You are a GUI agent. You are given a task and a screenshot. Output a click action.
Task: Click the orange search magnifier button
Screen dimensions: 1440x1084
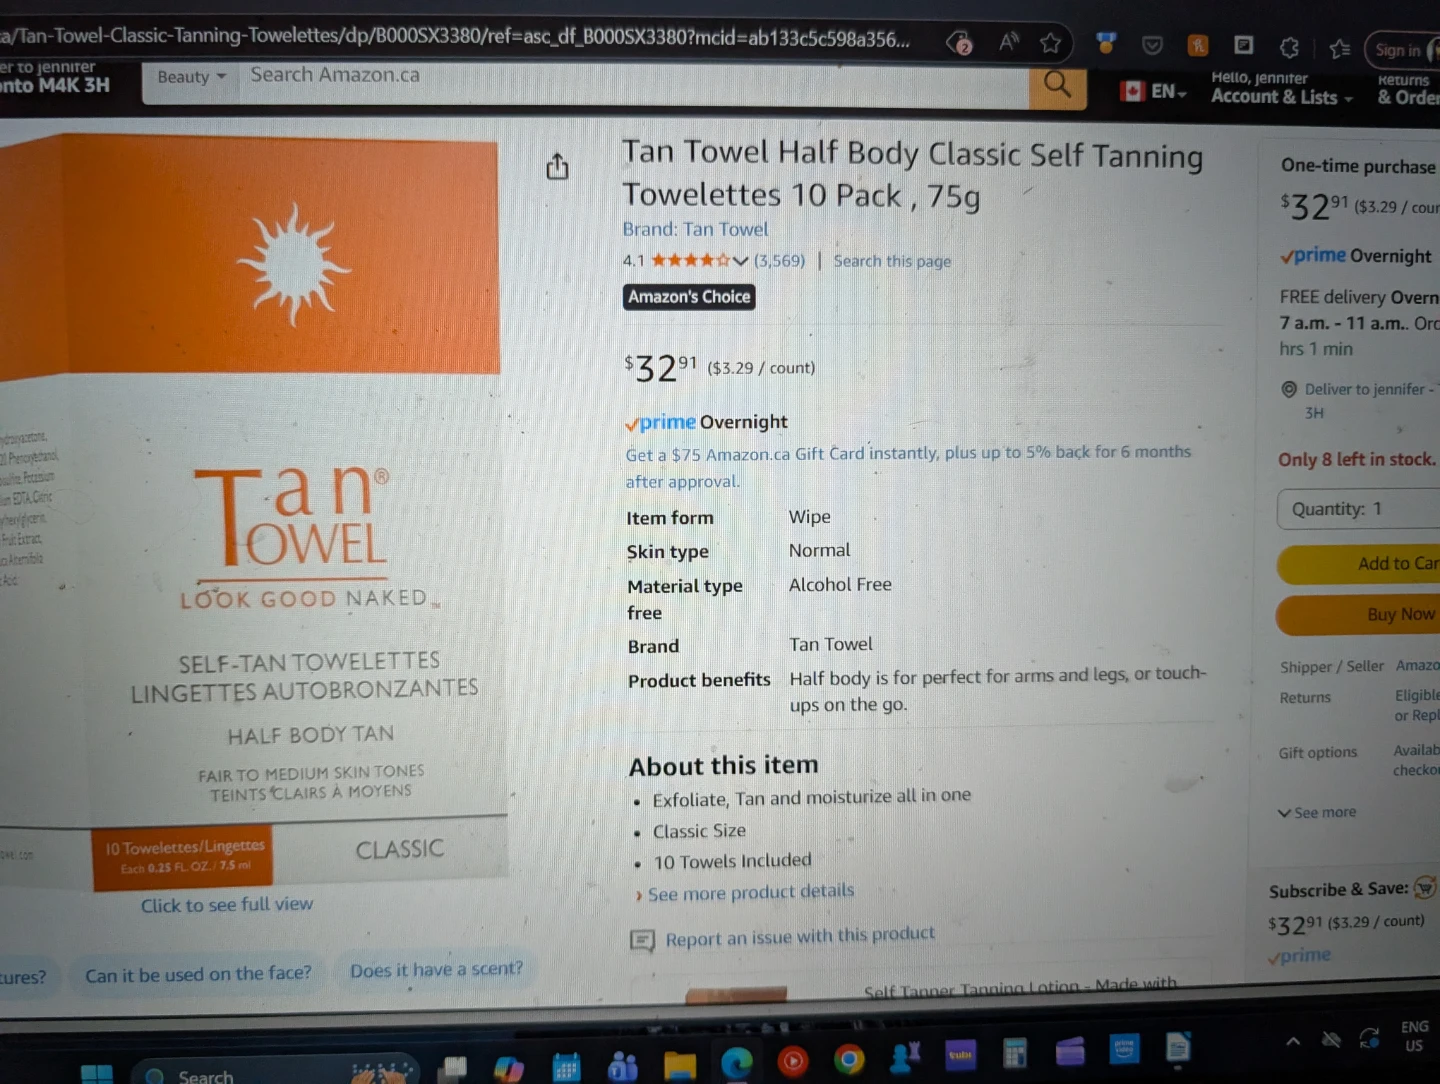click(x=1057, y=85)
